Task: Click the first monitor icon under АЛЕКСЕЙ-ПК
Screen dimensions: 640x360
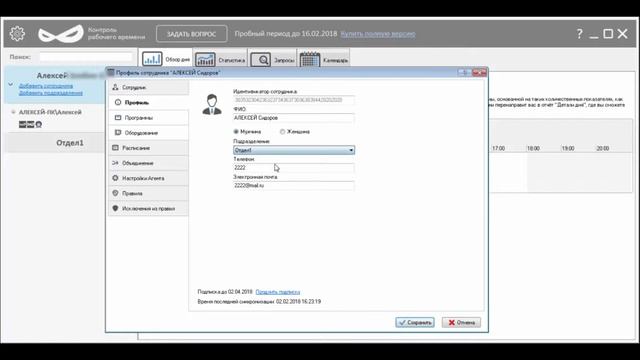Action: tap(22, 124)
